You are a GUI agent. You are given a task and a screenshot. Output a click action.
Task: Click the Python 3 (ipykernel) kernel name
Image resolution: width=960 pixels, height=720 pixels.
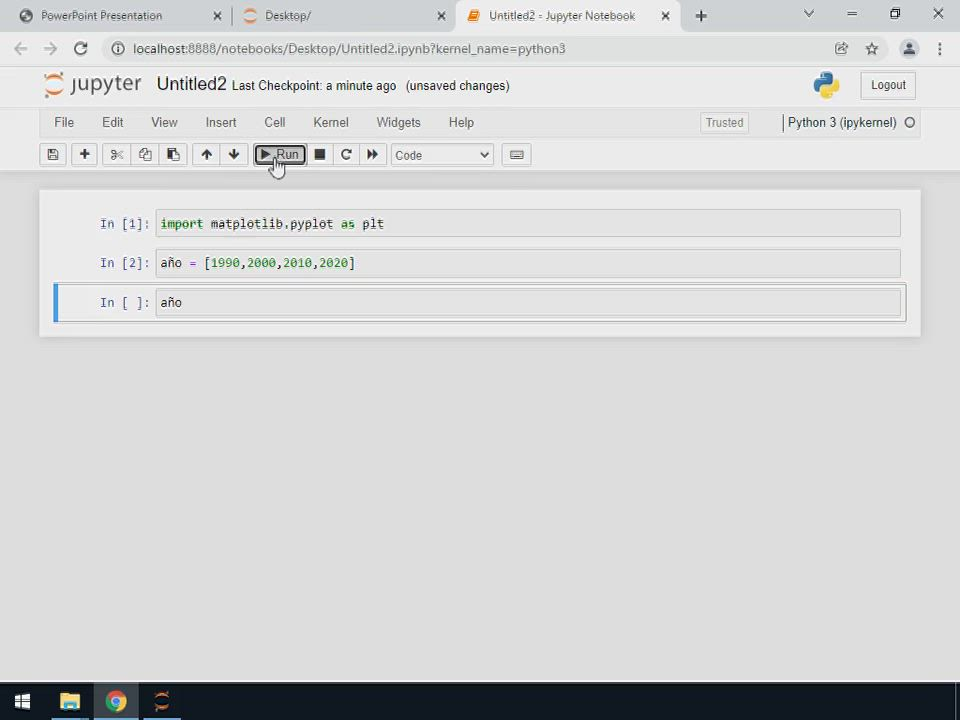[x=842, y=122]
